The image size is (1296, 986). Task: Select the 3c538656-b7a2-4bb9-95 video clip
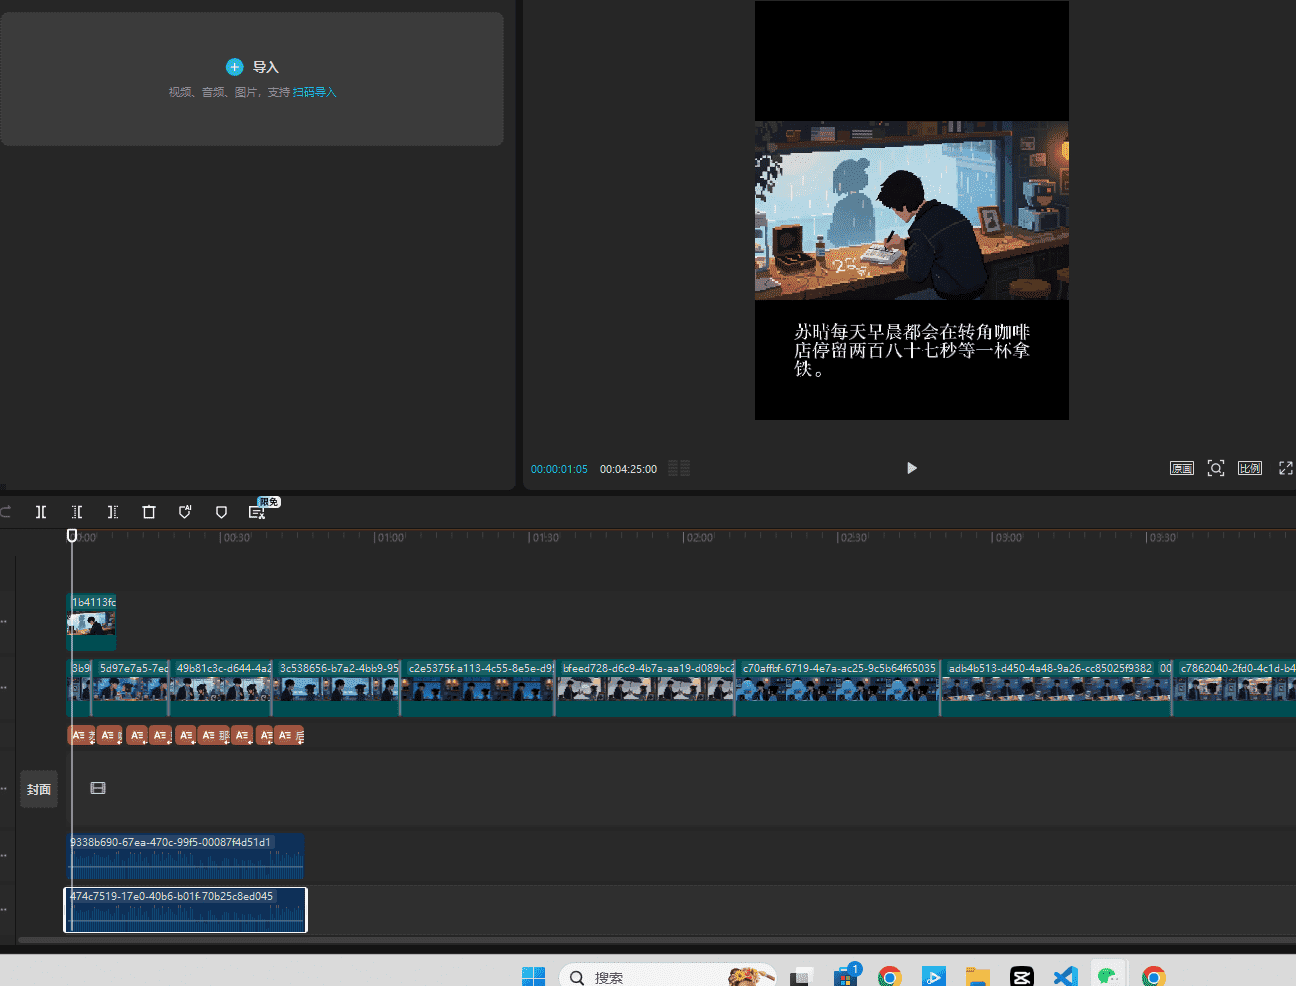[337, 688]
